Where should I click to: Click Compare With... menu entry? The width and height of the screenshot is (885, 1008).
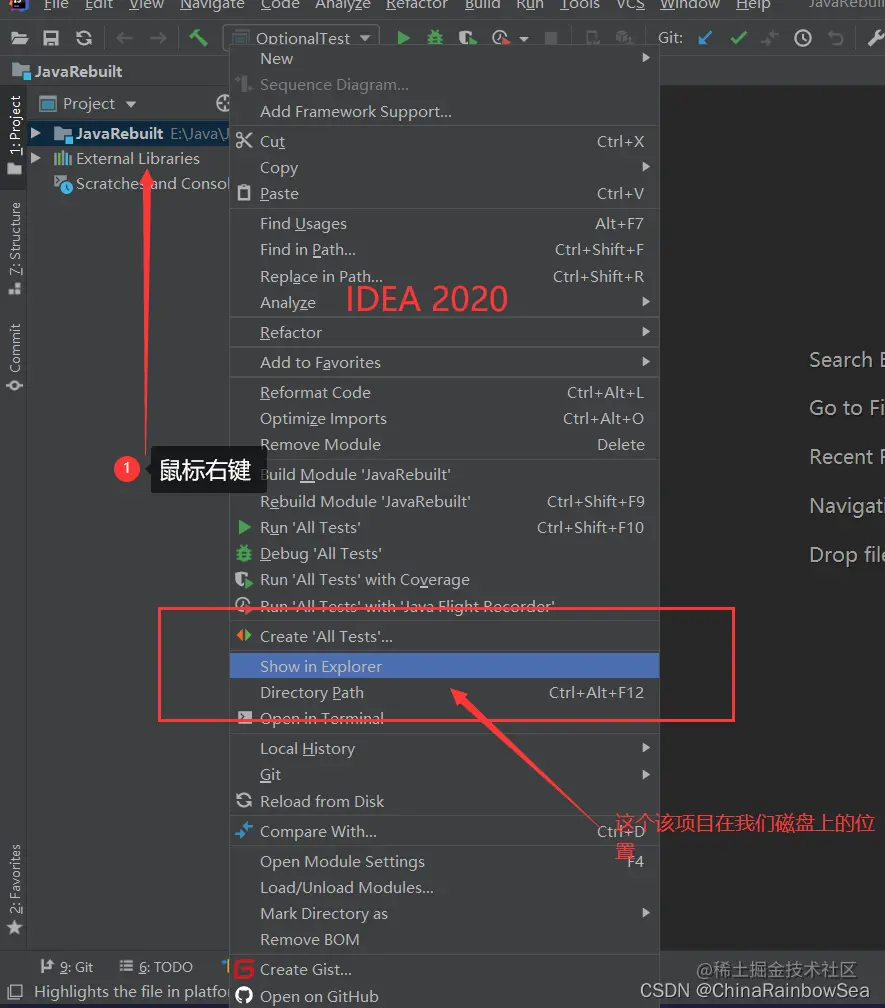[444, 831]
